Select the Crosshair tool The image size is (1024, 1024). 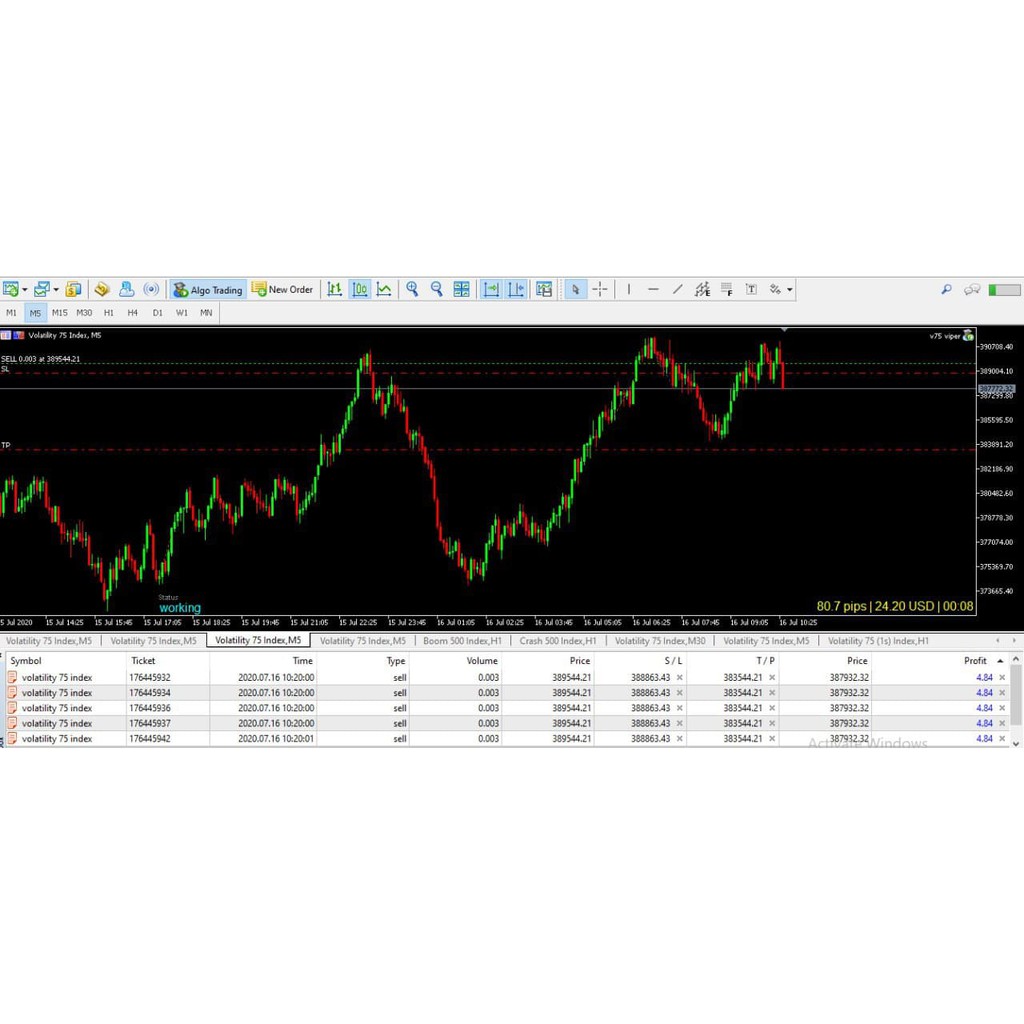[600, 290]
